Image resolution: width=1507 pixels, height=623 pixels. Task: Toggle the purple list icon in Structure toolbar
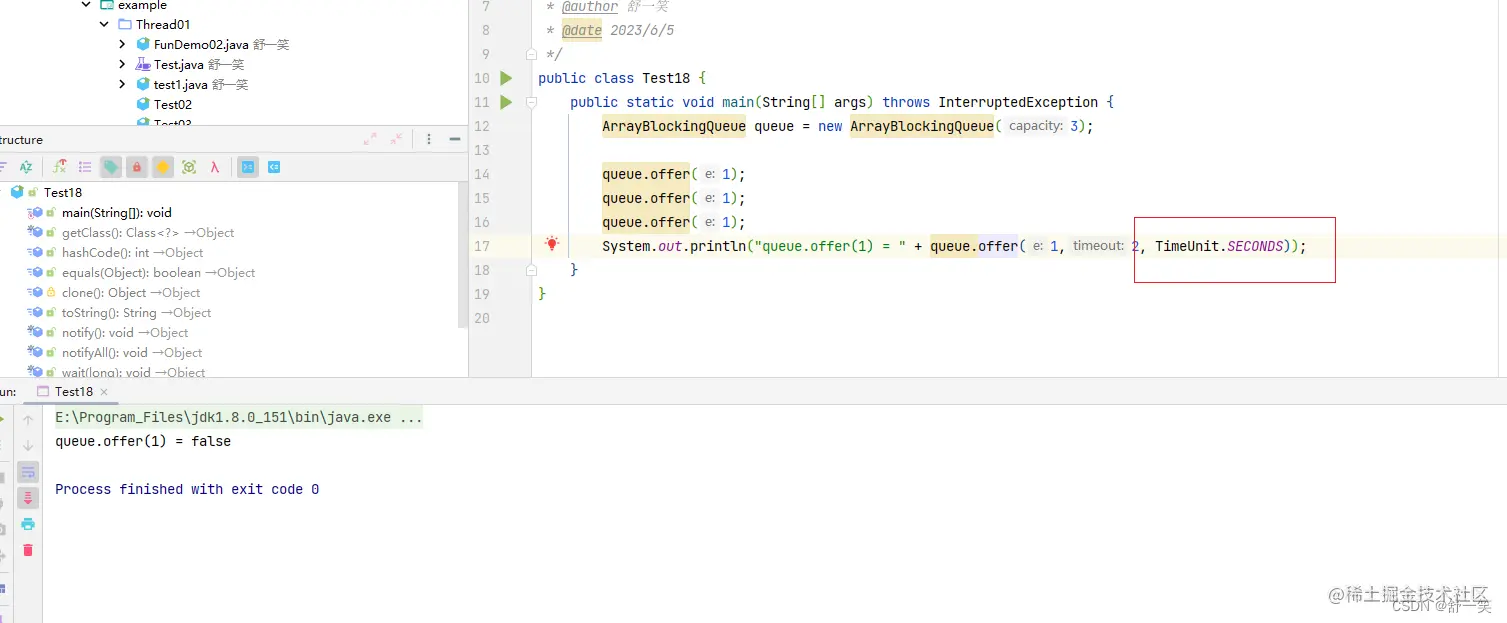tap(85, 167)
